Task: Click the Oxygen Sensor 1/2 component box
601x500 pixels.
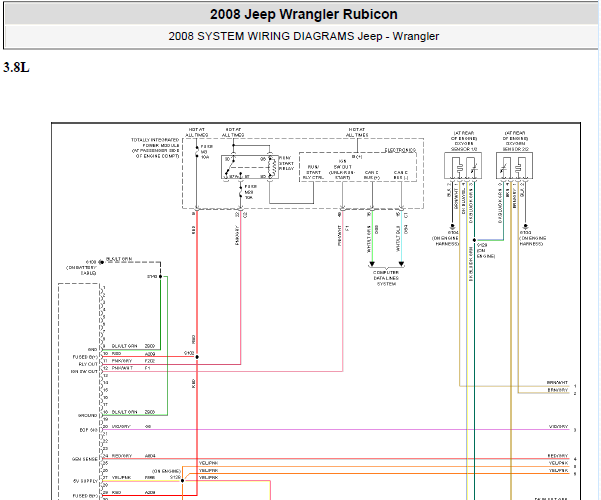Action: (463, 166)
